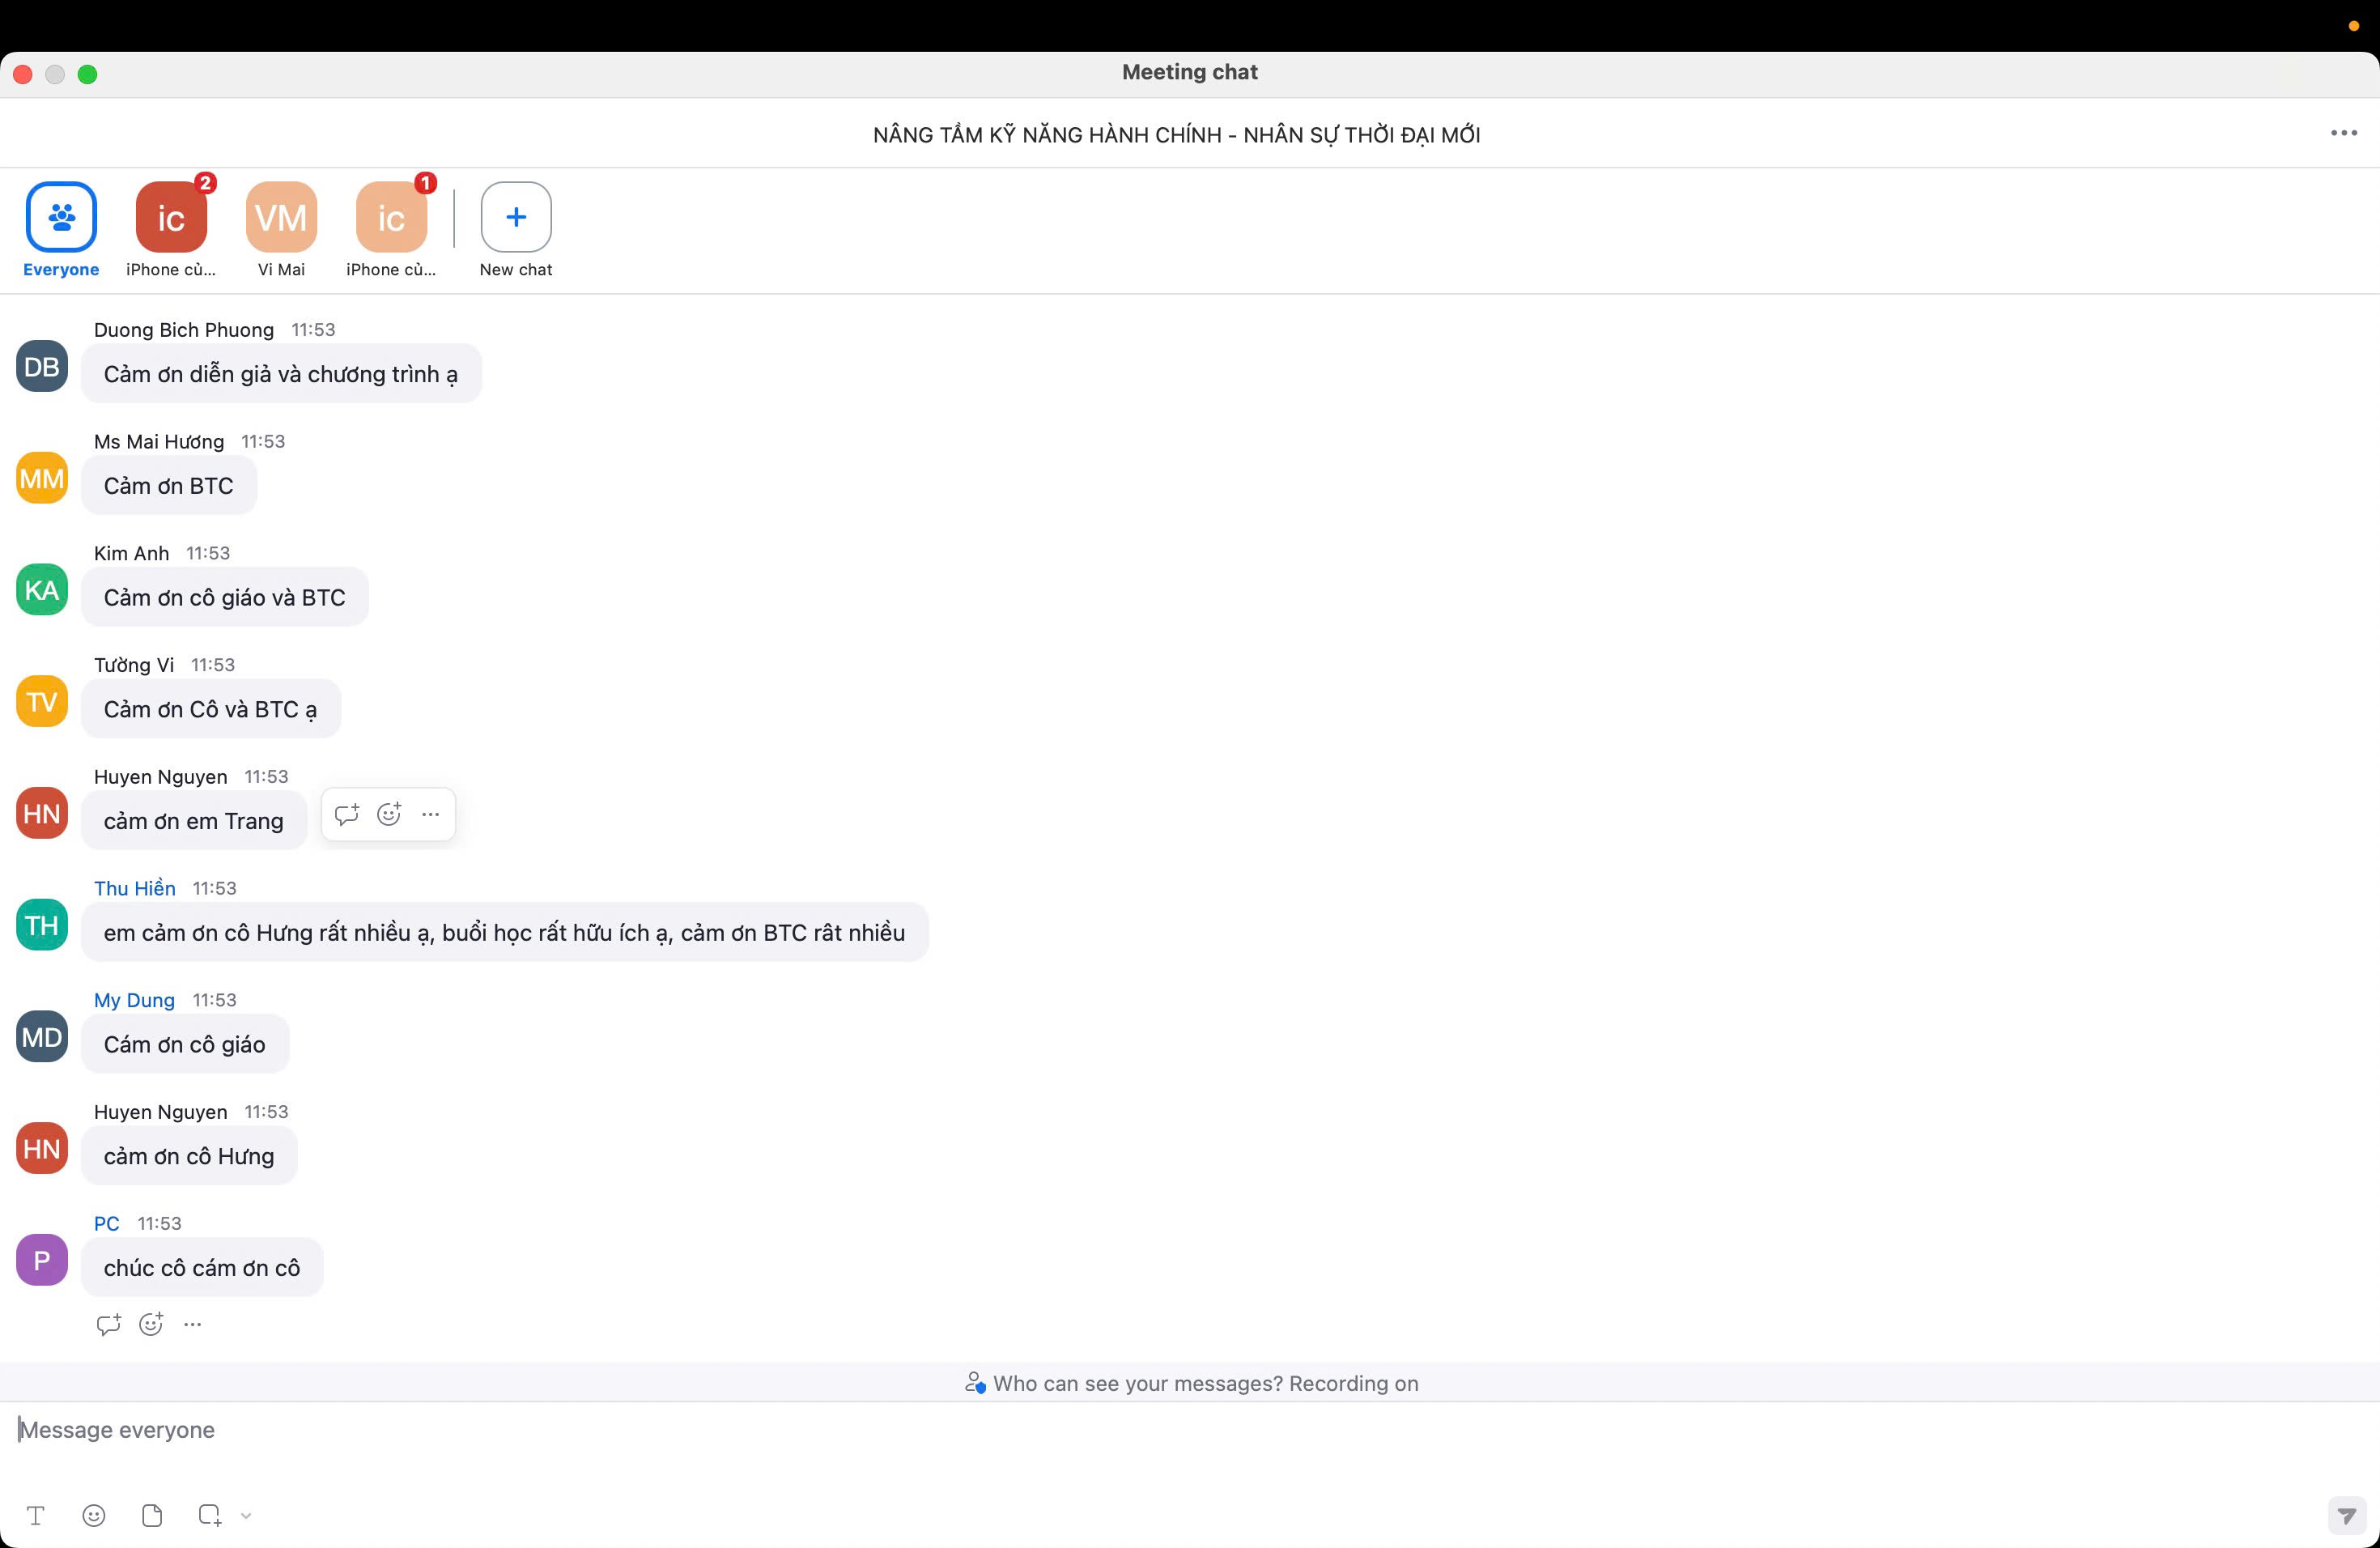Image resolution: width=2380 pixels, height=1548 pixels.
Task: Click the screenshot capture icon
Action: [209, 1516]
